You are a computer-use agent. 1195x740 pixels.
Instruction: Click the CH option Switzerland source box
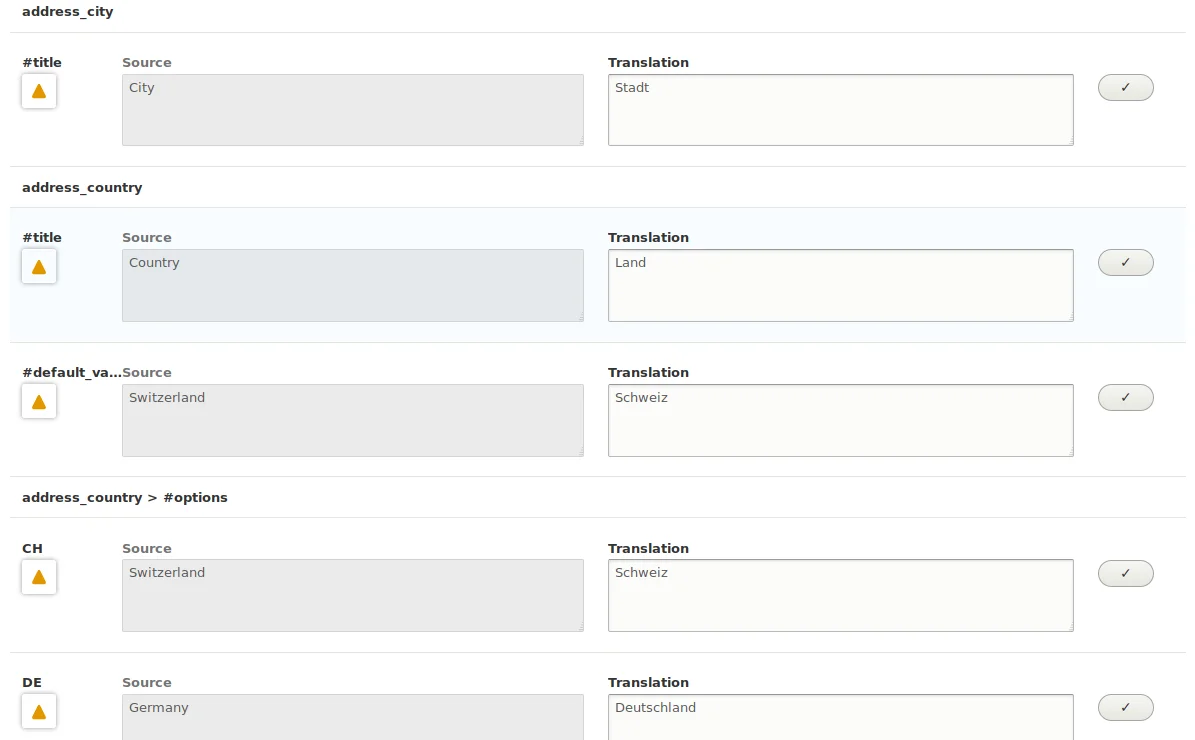click(352, 595)
